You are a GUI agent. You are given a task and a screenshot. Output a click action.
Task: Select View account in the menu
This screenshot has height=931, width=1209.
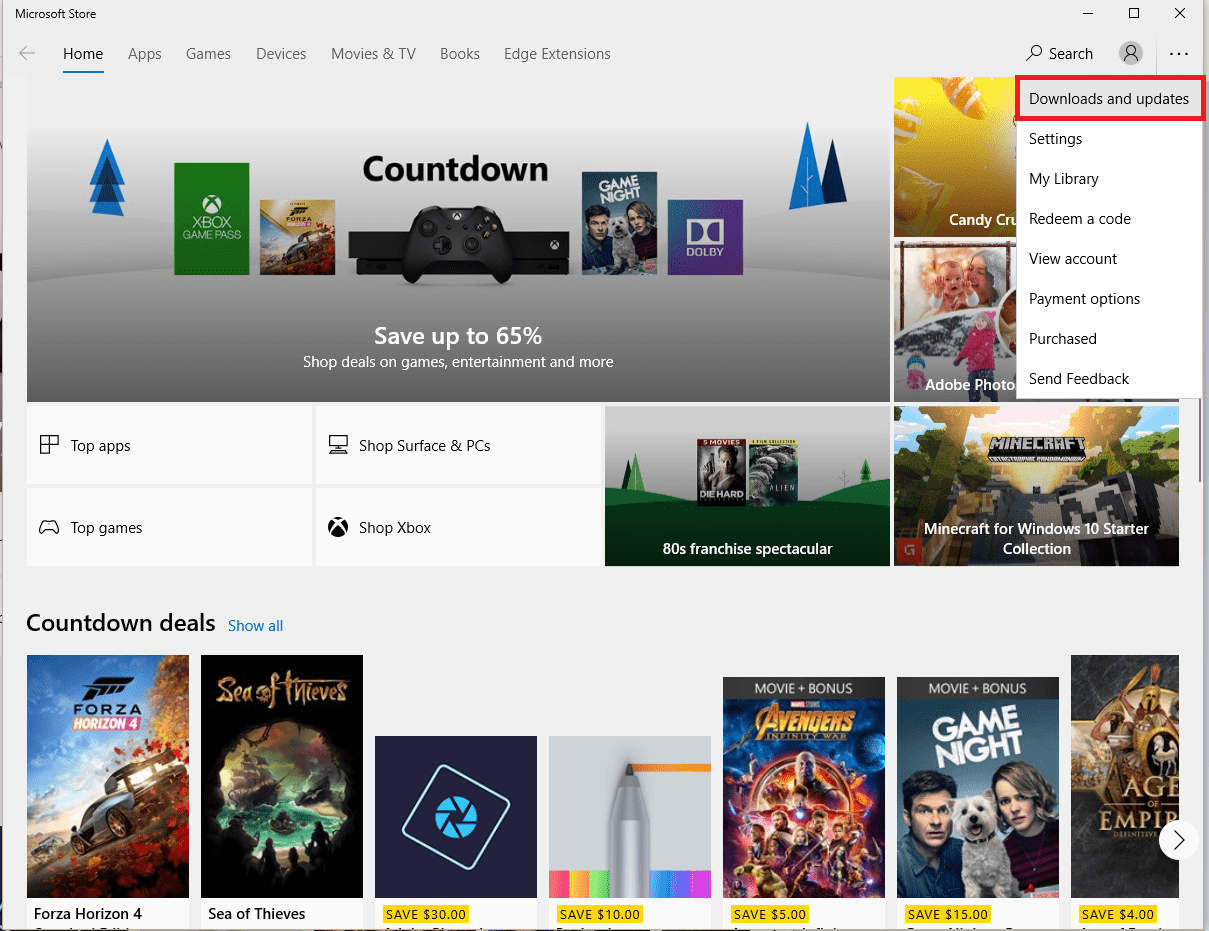tap(1109, 259)
